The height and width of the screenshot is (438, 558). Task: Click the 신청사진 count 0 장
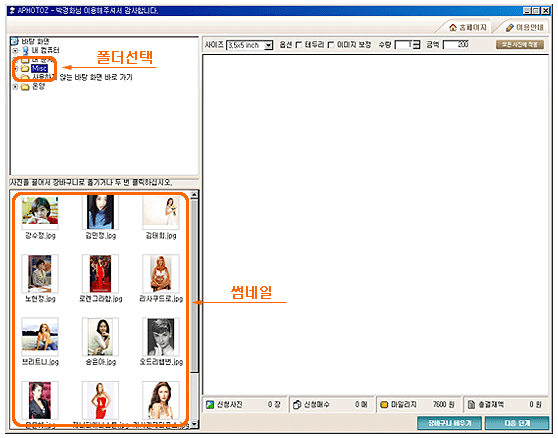274,405
